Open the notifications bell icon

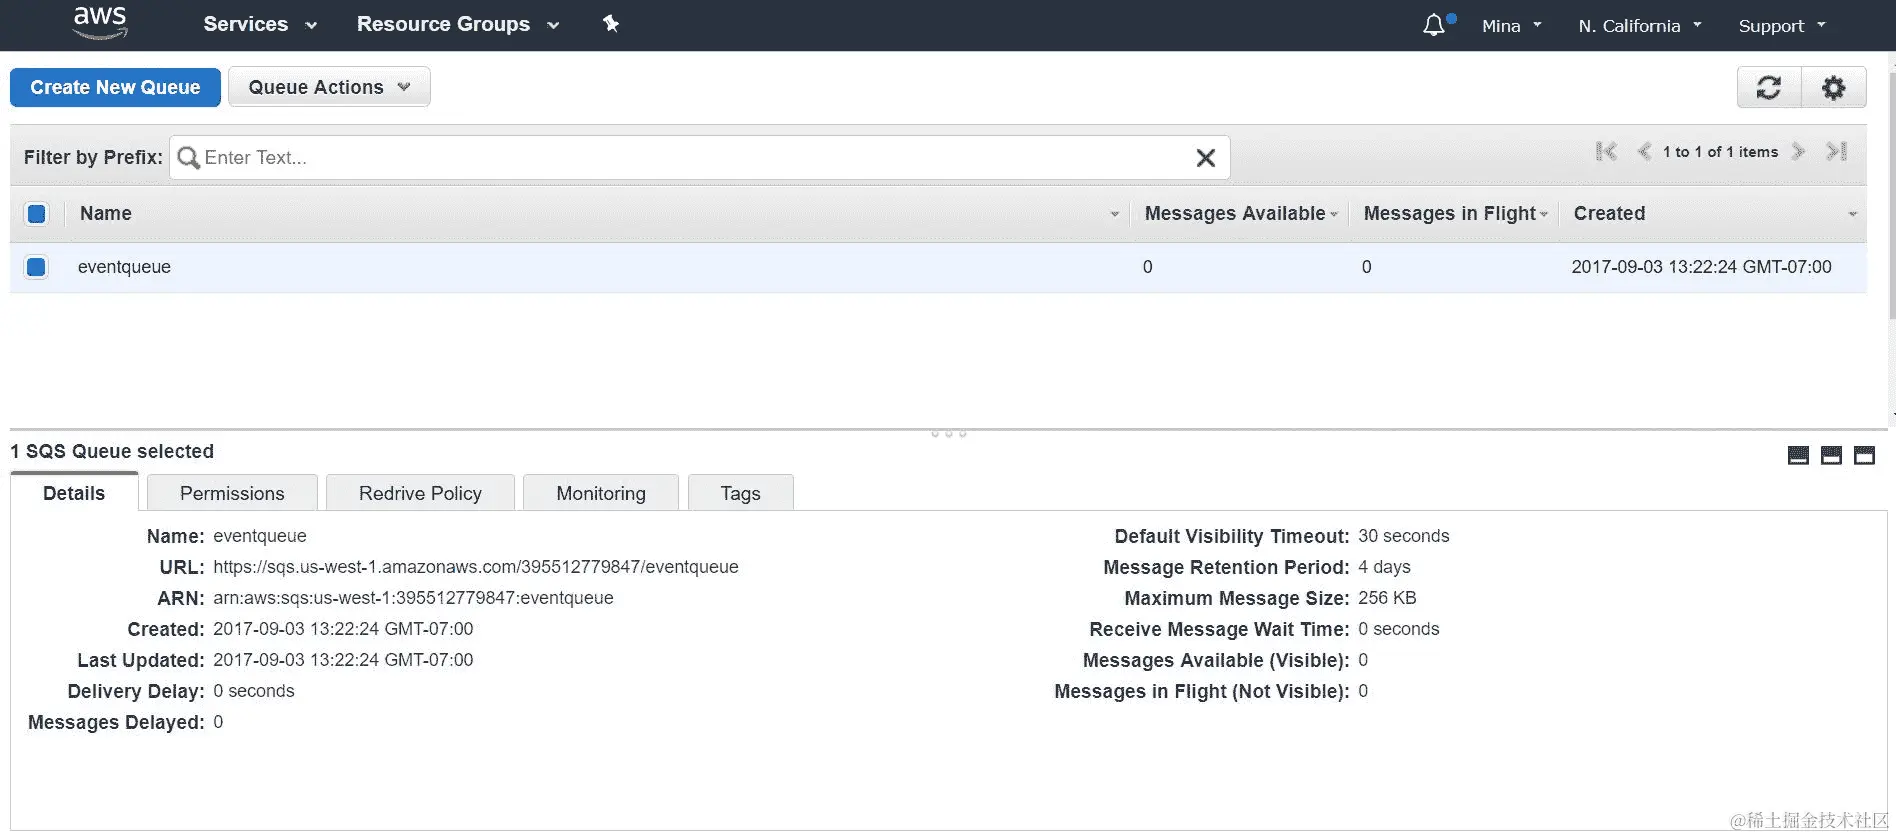tap(1434, 25)
